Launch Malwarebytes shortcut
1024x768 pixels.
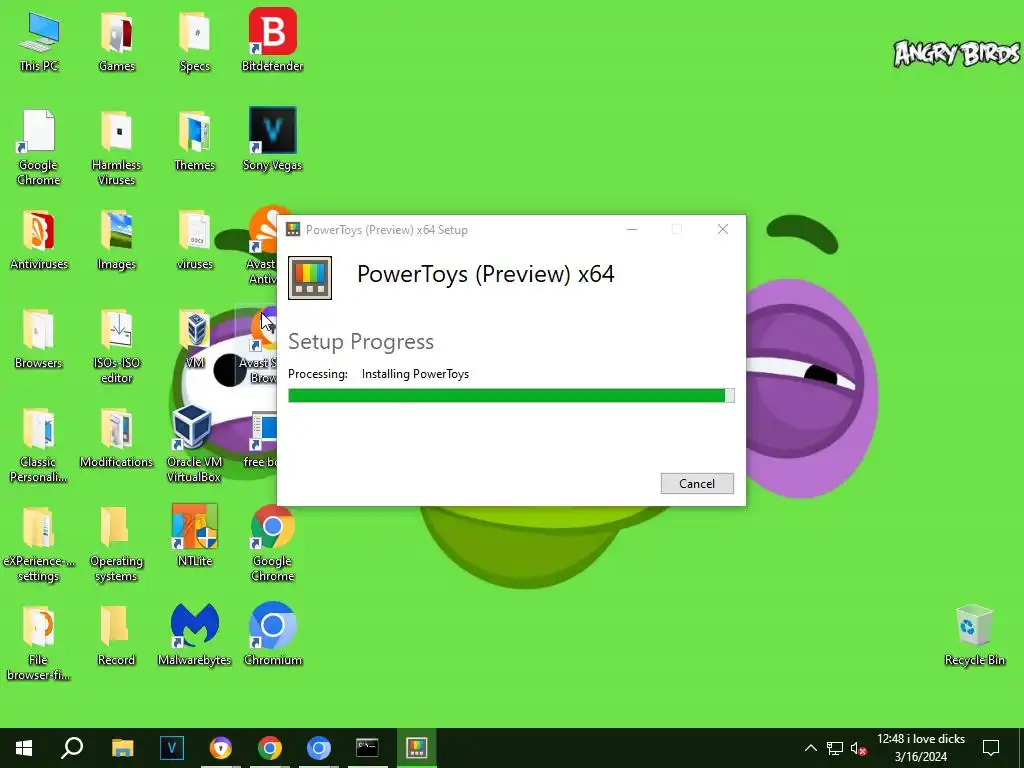point(195,634)
